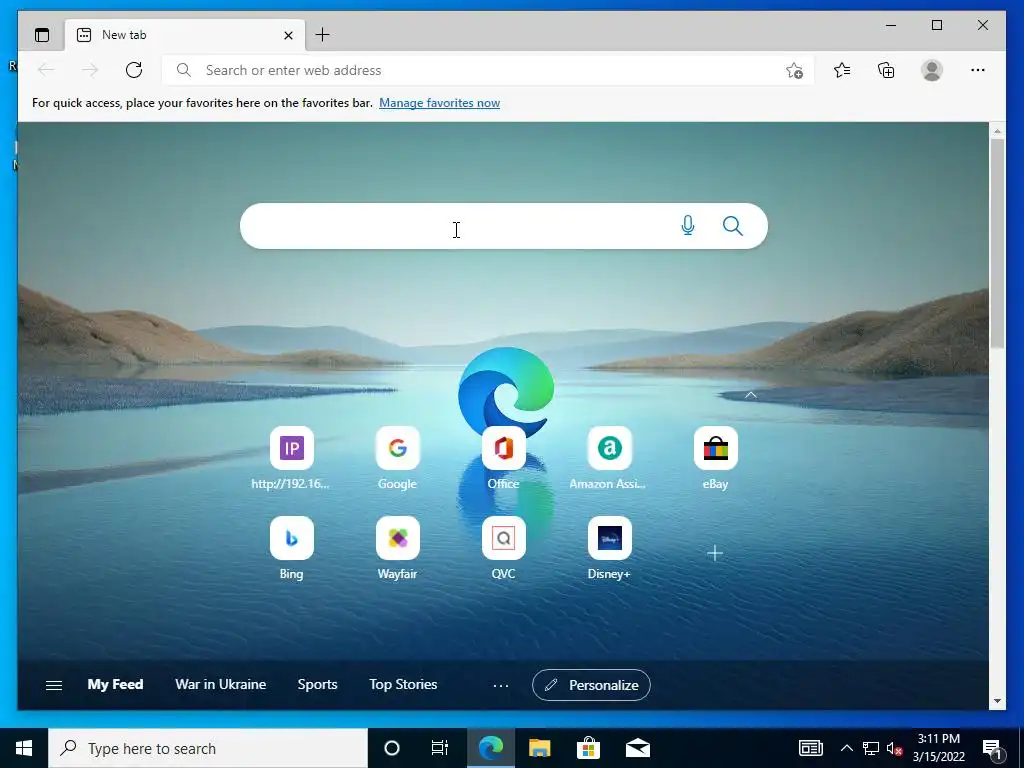Screen dimensions: 1024x768
Task: Add a new quick link site
Action: 715,554
